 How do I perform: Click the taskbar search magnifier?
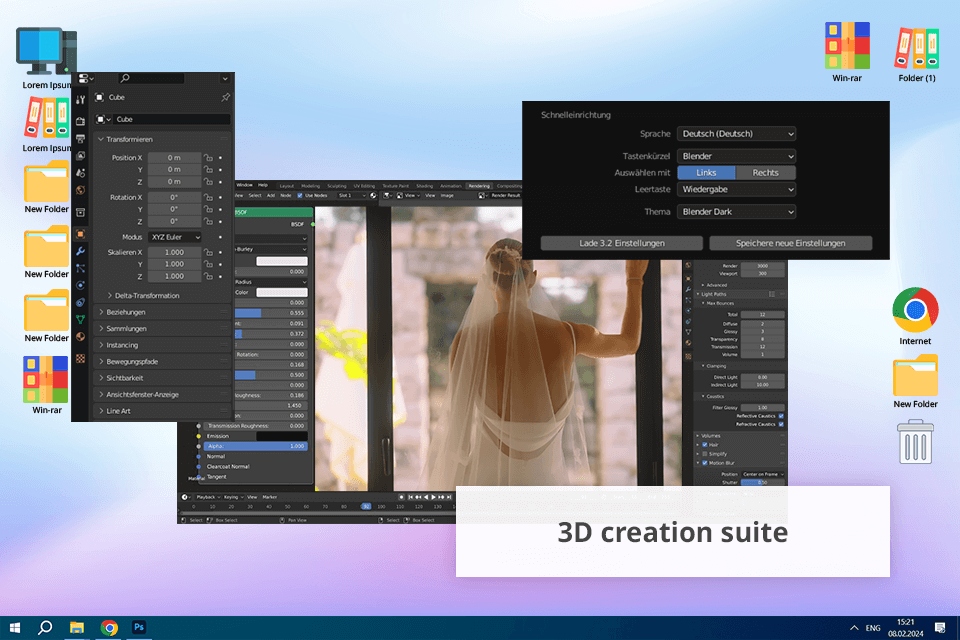[45, 627]
